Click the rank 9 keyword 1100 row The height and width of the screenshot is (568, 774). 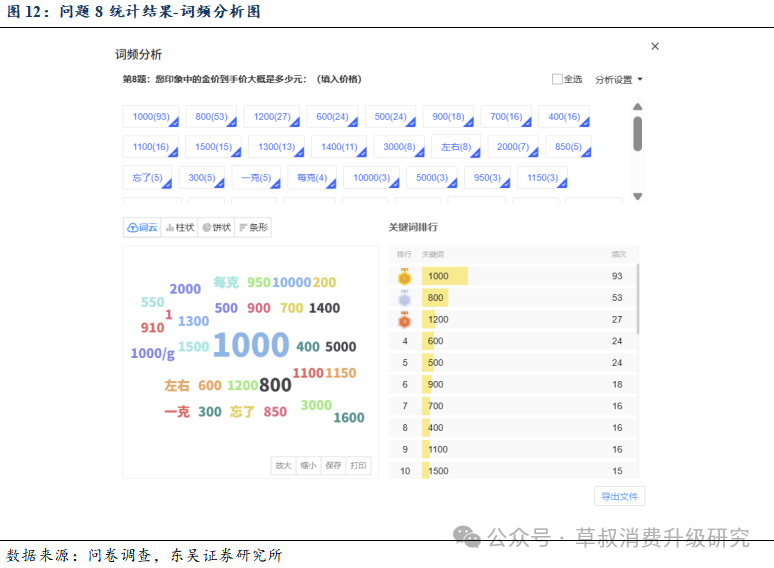513,450
